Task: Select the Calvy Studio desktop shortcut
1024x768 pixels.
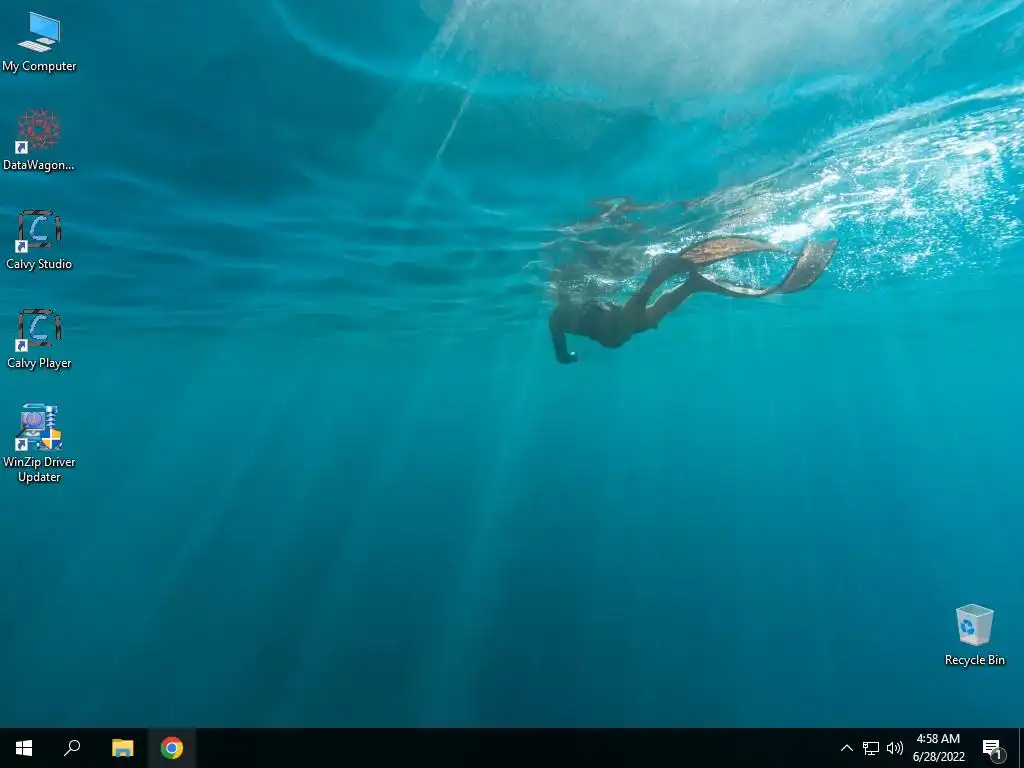Action: tap(39, 240)
